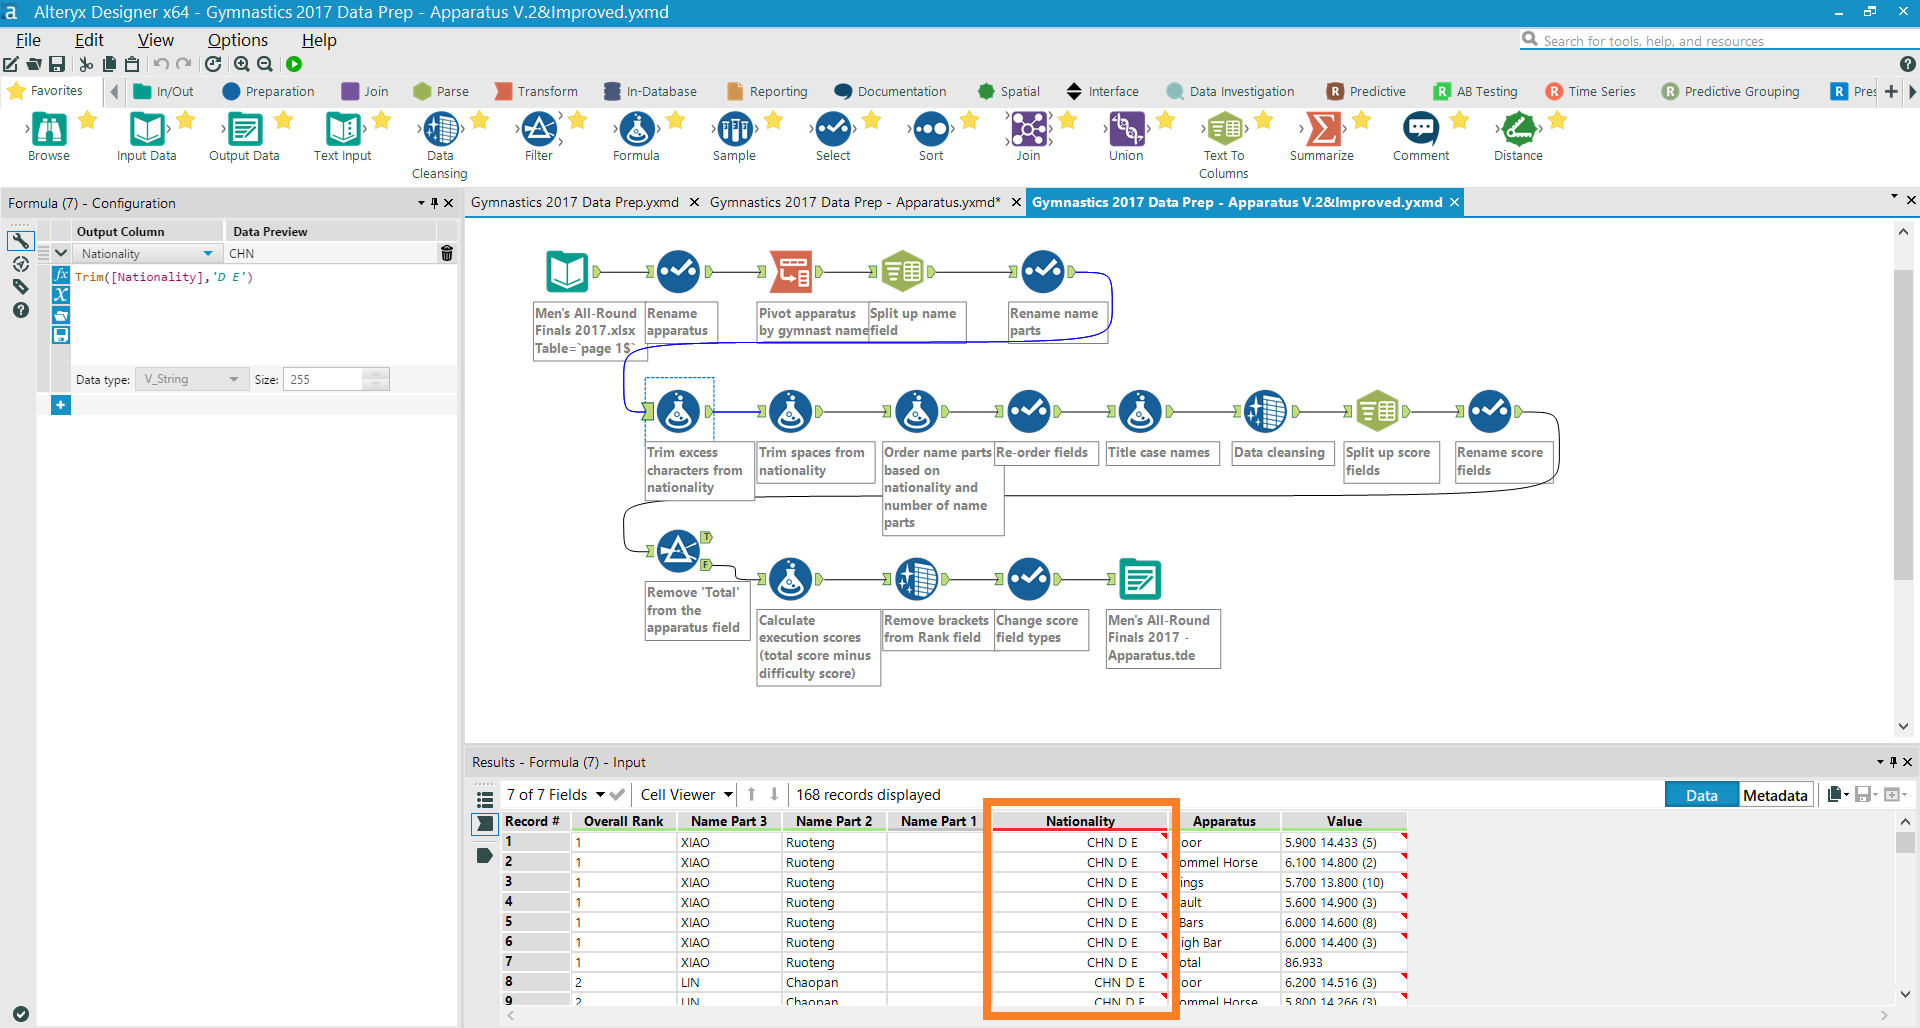Open the Options menu
The image size is (1920, 1028).
point(237,40)
